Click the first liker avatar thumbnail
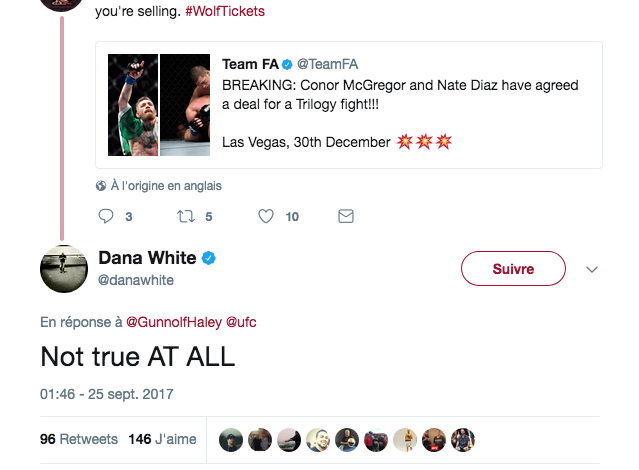The height and width of the screenshot is (470, 639). (x=231, y=440)
